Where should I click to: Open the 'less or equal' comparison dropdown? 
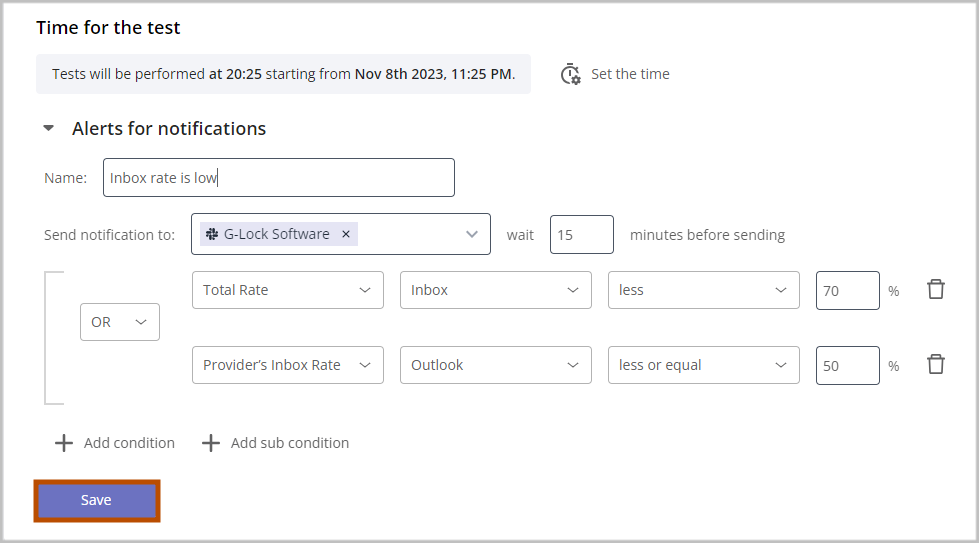click(x=703, y=365)
